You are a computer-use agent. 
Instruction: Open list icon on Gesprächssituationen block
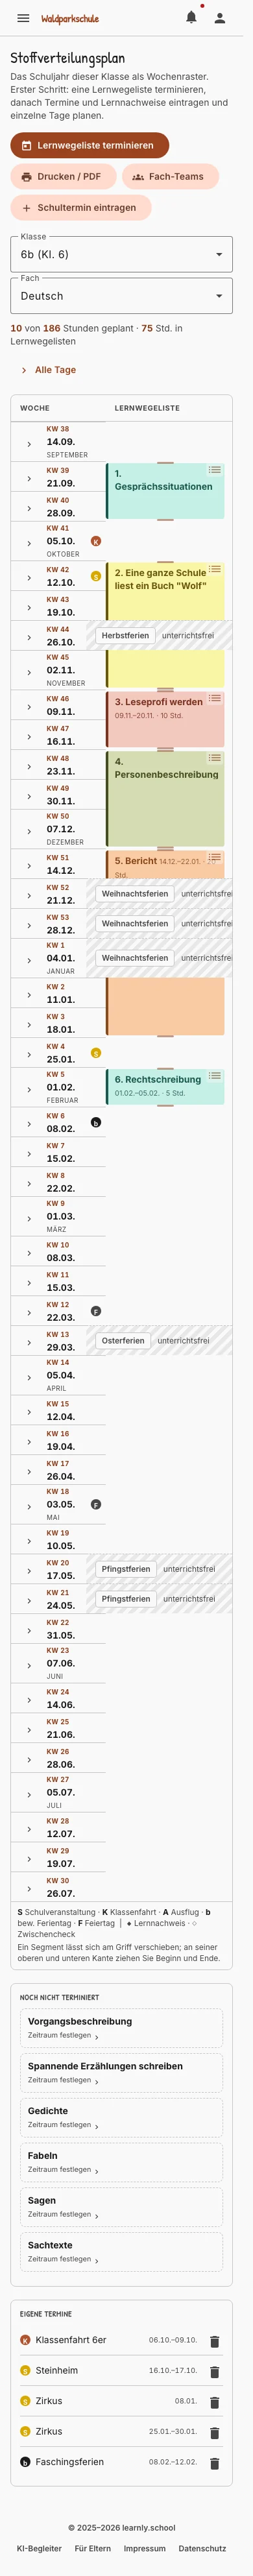coord(214,470)
